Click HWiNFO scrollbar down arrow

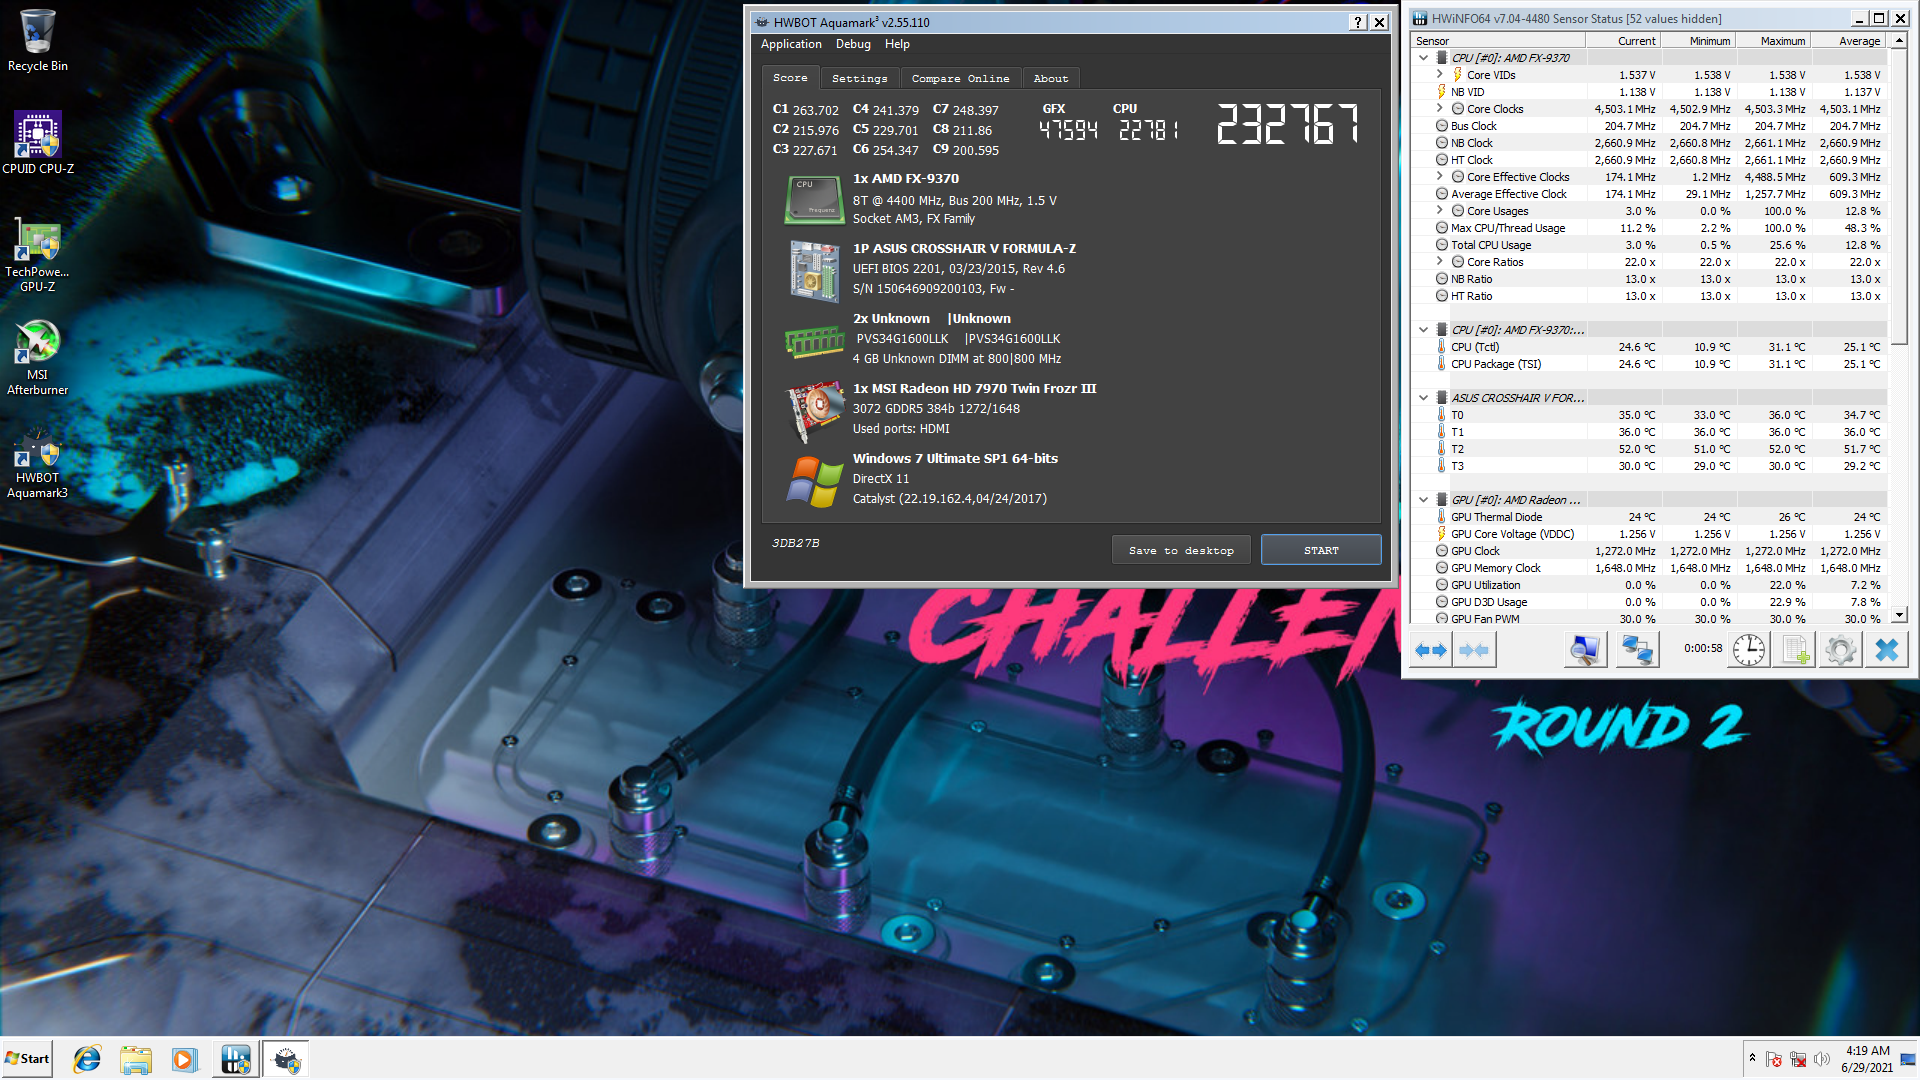pyautogui.click(x=1899, y=616)
